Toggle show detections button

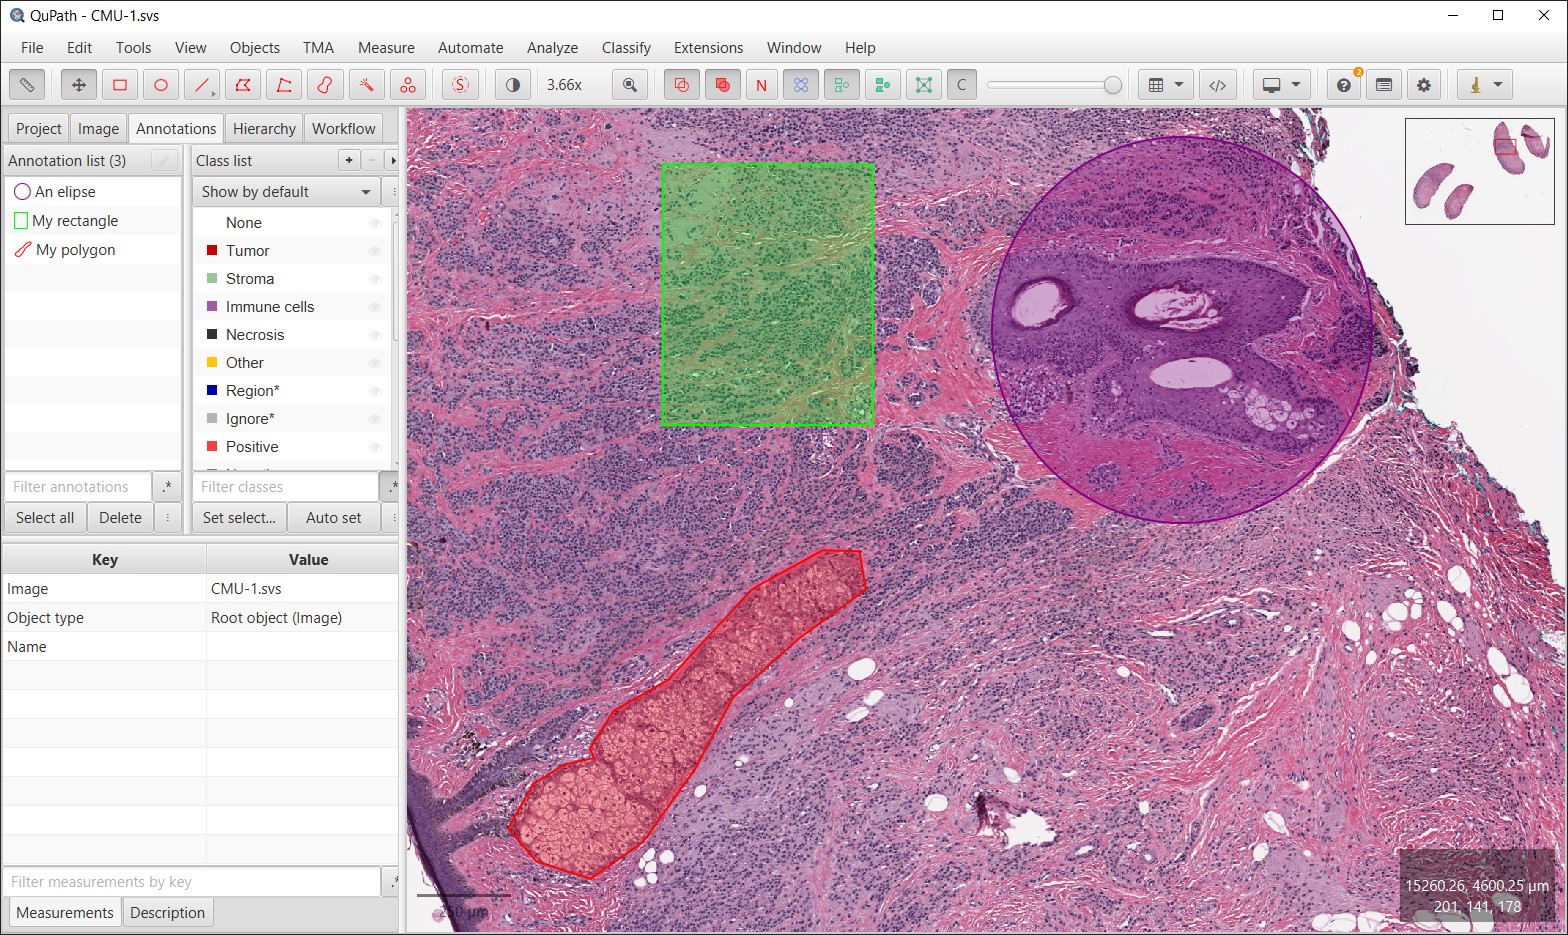pos(842,85)
